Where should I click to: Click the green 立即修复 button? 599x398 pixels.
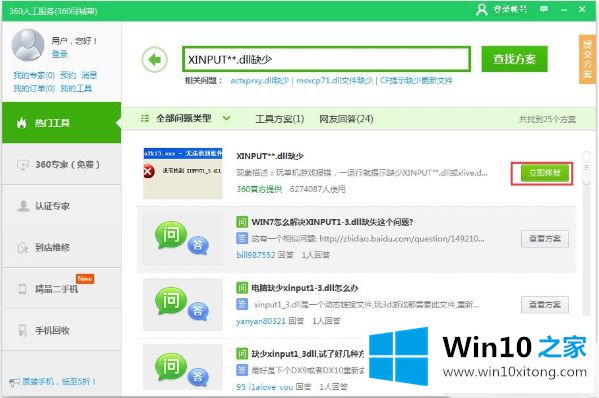(x=545, y=173)
